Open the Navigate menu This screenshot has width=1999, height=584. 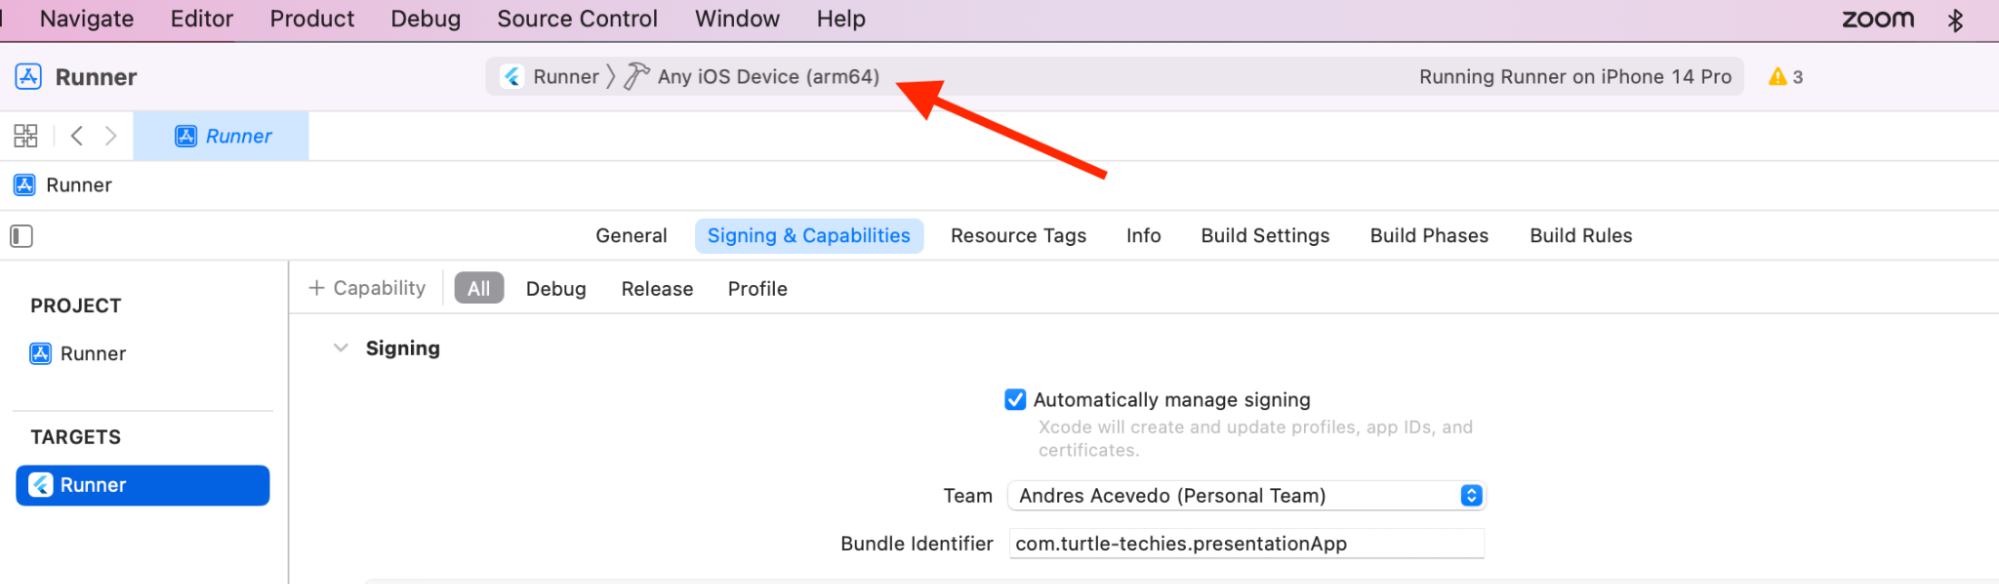coord(86,19)
